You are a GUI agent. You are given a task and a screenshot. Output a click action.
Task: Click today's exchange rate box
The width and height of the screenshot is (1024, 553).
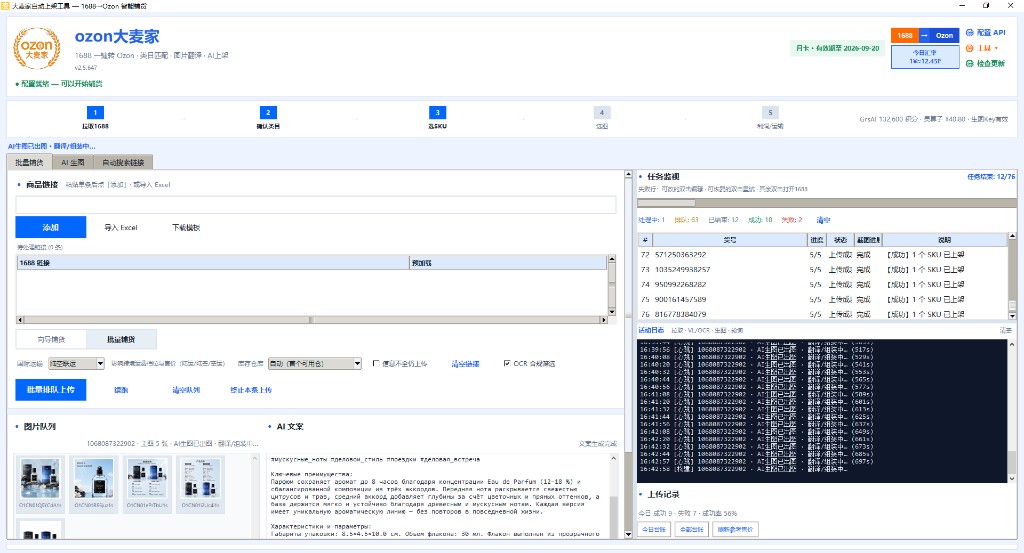point(925,57)
